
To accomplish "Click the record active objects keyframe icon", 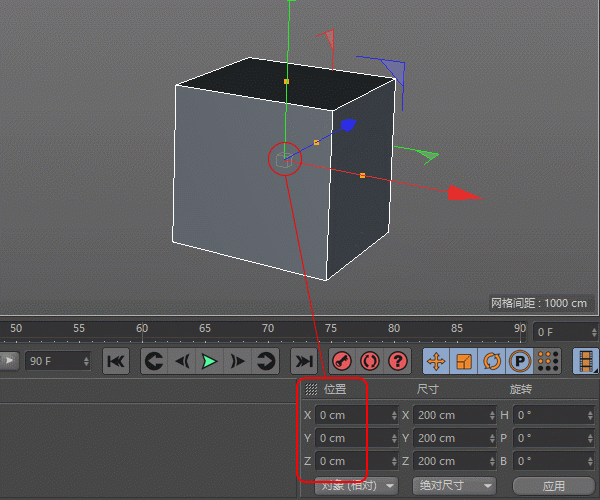I will [342, 361].
